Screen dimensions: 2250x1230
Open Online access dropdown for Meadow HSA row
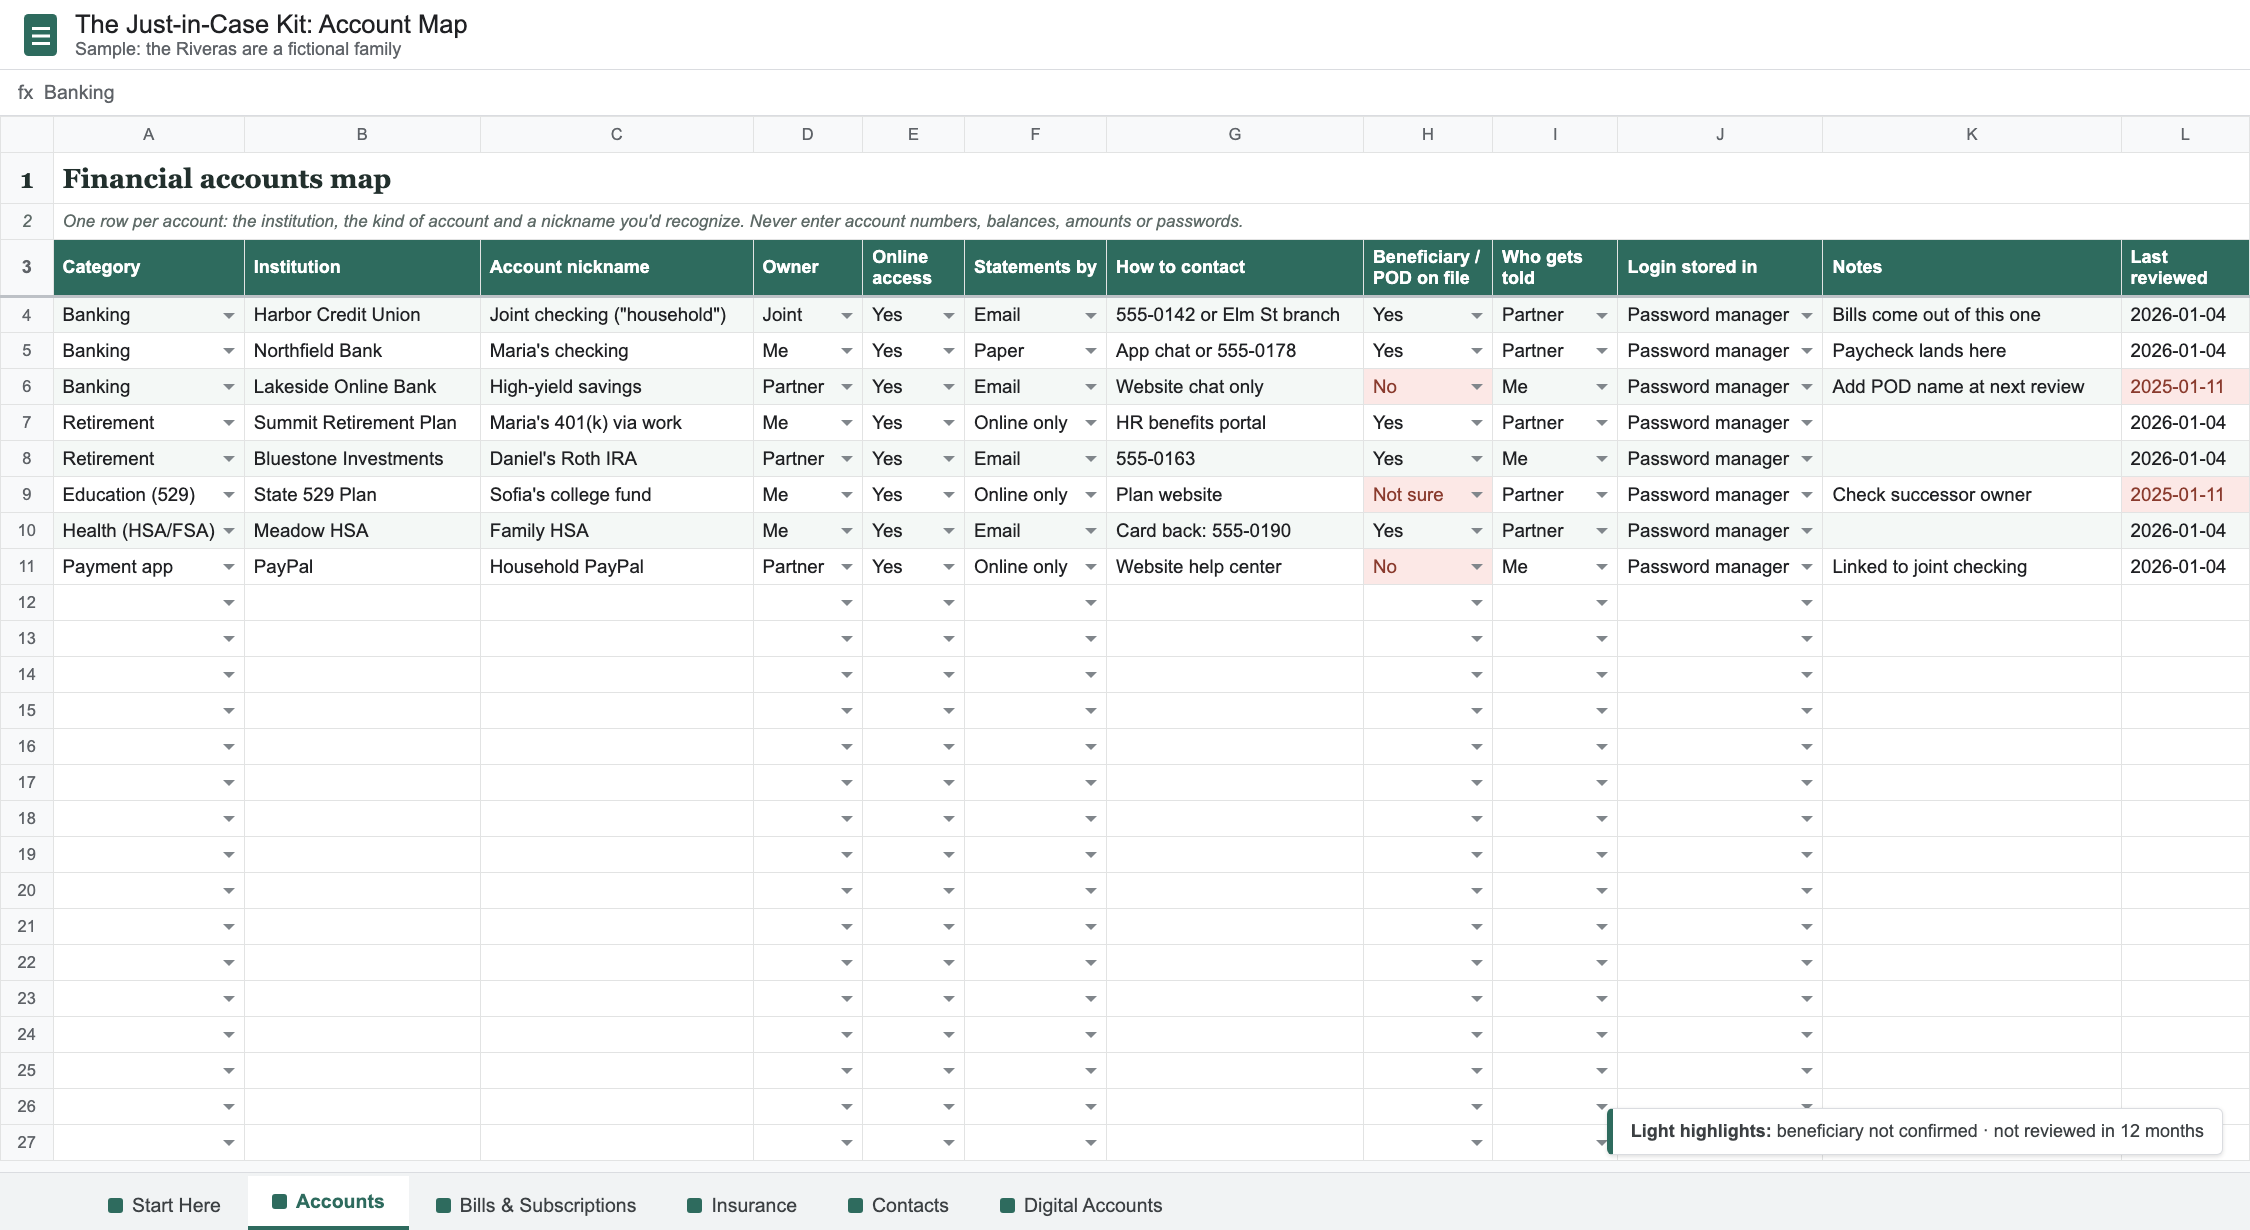click(948, 531)
